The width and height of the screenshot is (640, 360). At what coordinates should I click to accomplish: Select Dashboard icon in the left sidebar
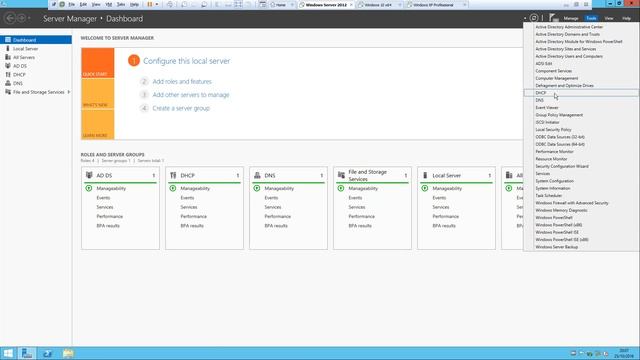8,40
